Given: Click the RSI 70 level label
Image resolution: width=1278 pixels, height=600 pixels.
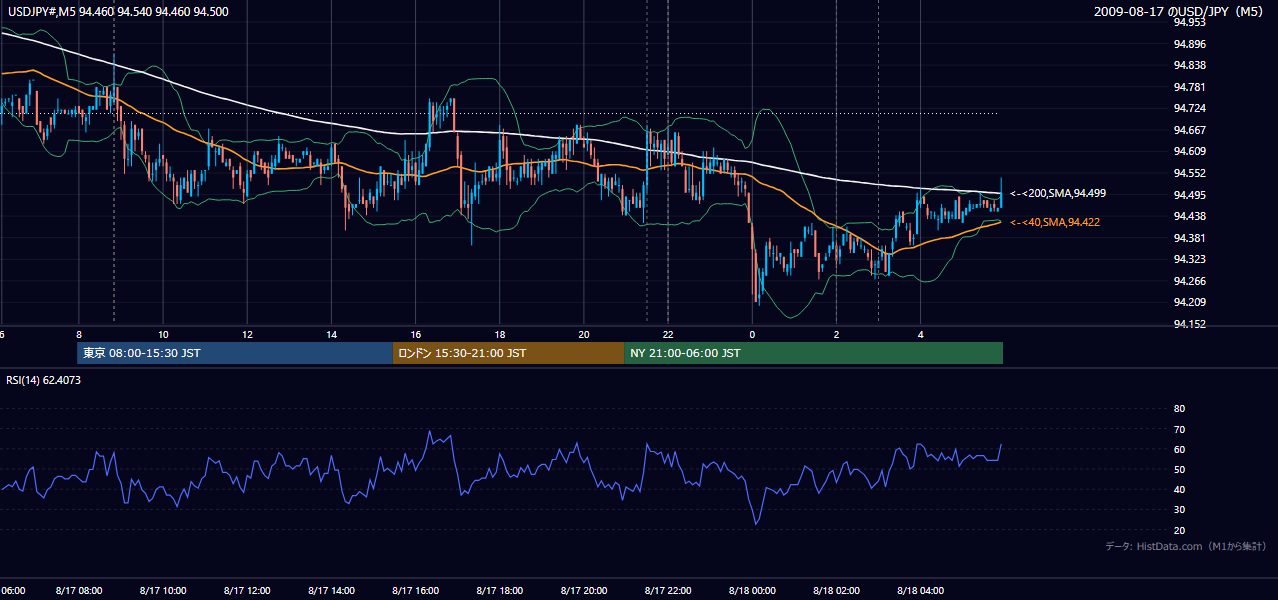Looking at the screenshot, I should tap(1179, 429).
